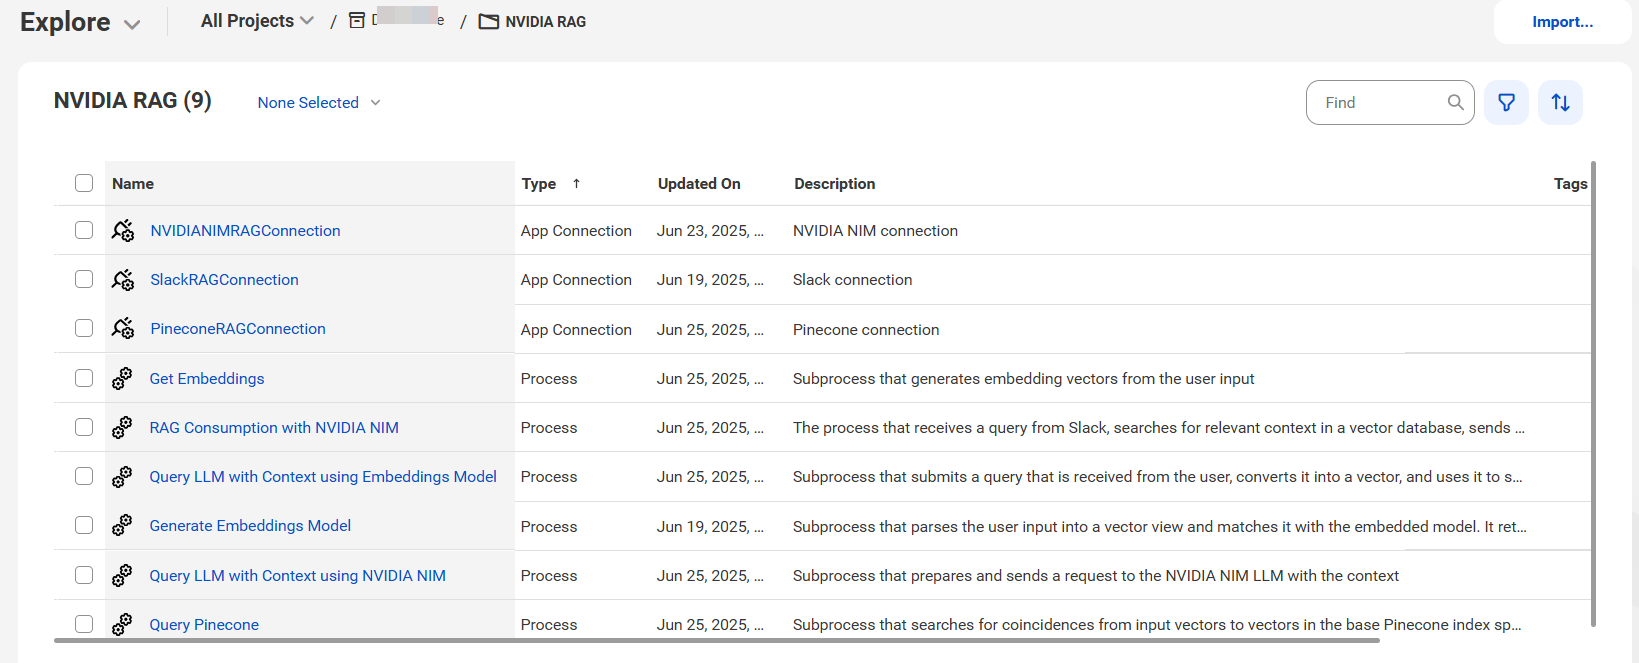Click Process type in Query Pinecone row
This screenshot has height=663, width=1639.
coord(549,625)
